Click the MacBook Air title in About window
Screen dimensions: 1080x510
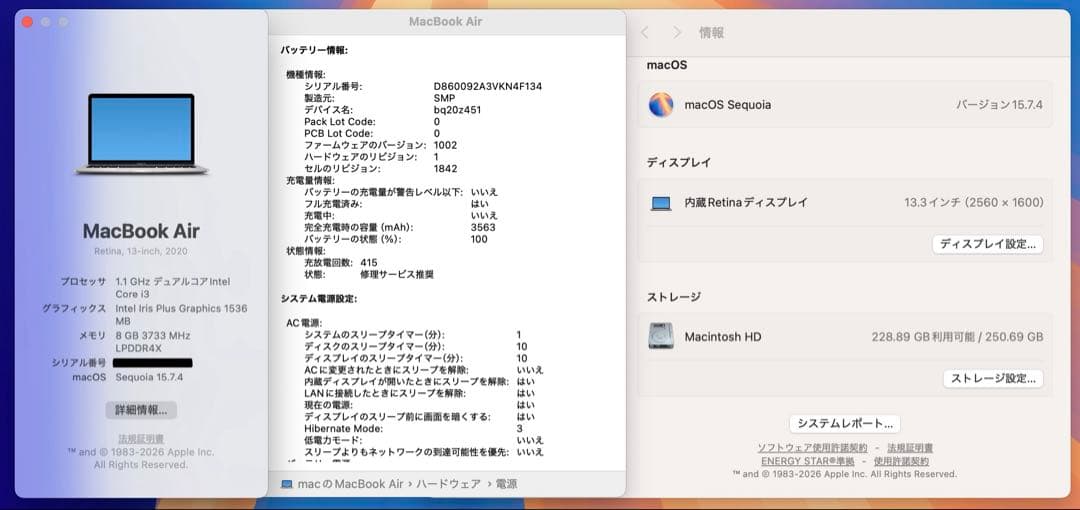tap(141, 231)
